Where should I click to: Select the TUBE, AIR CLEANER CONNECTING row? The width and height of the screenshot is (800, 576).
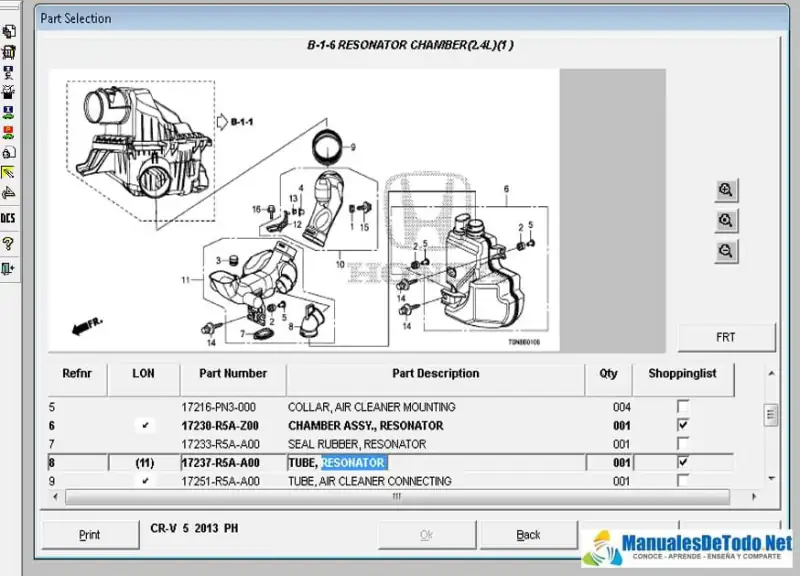[x=370, y=481]
